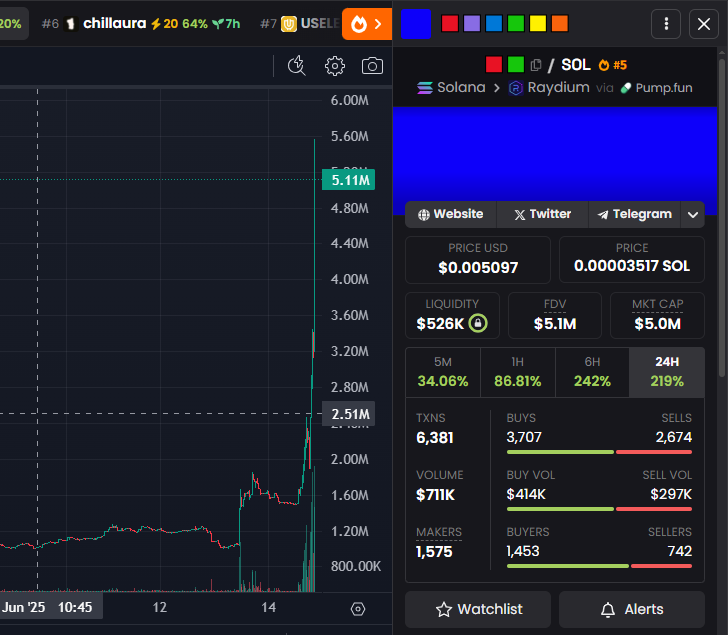Click the 5.11M current price label

[x=348, y=180]
